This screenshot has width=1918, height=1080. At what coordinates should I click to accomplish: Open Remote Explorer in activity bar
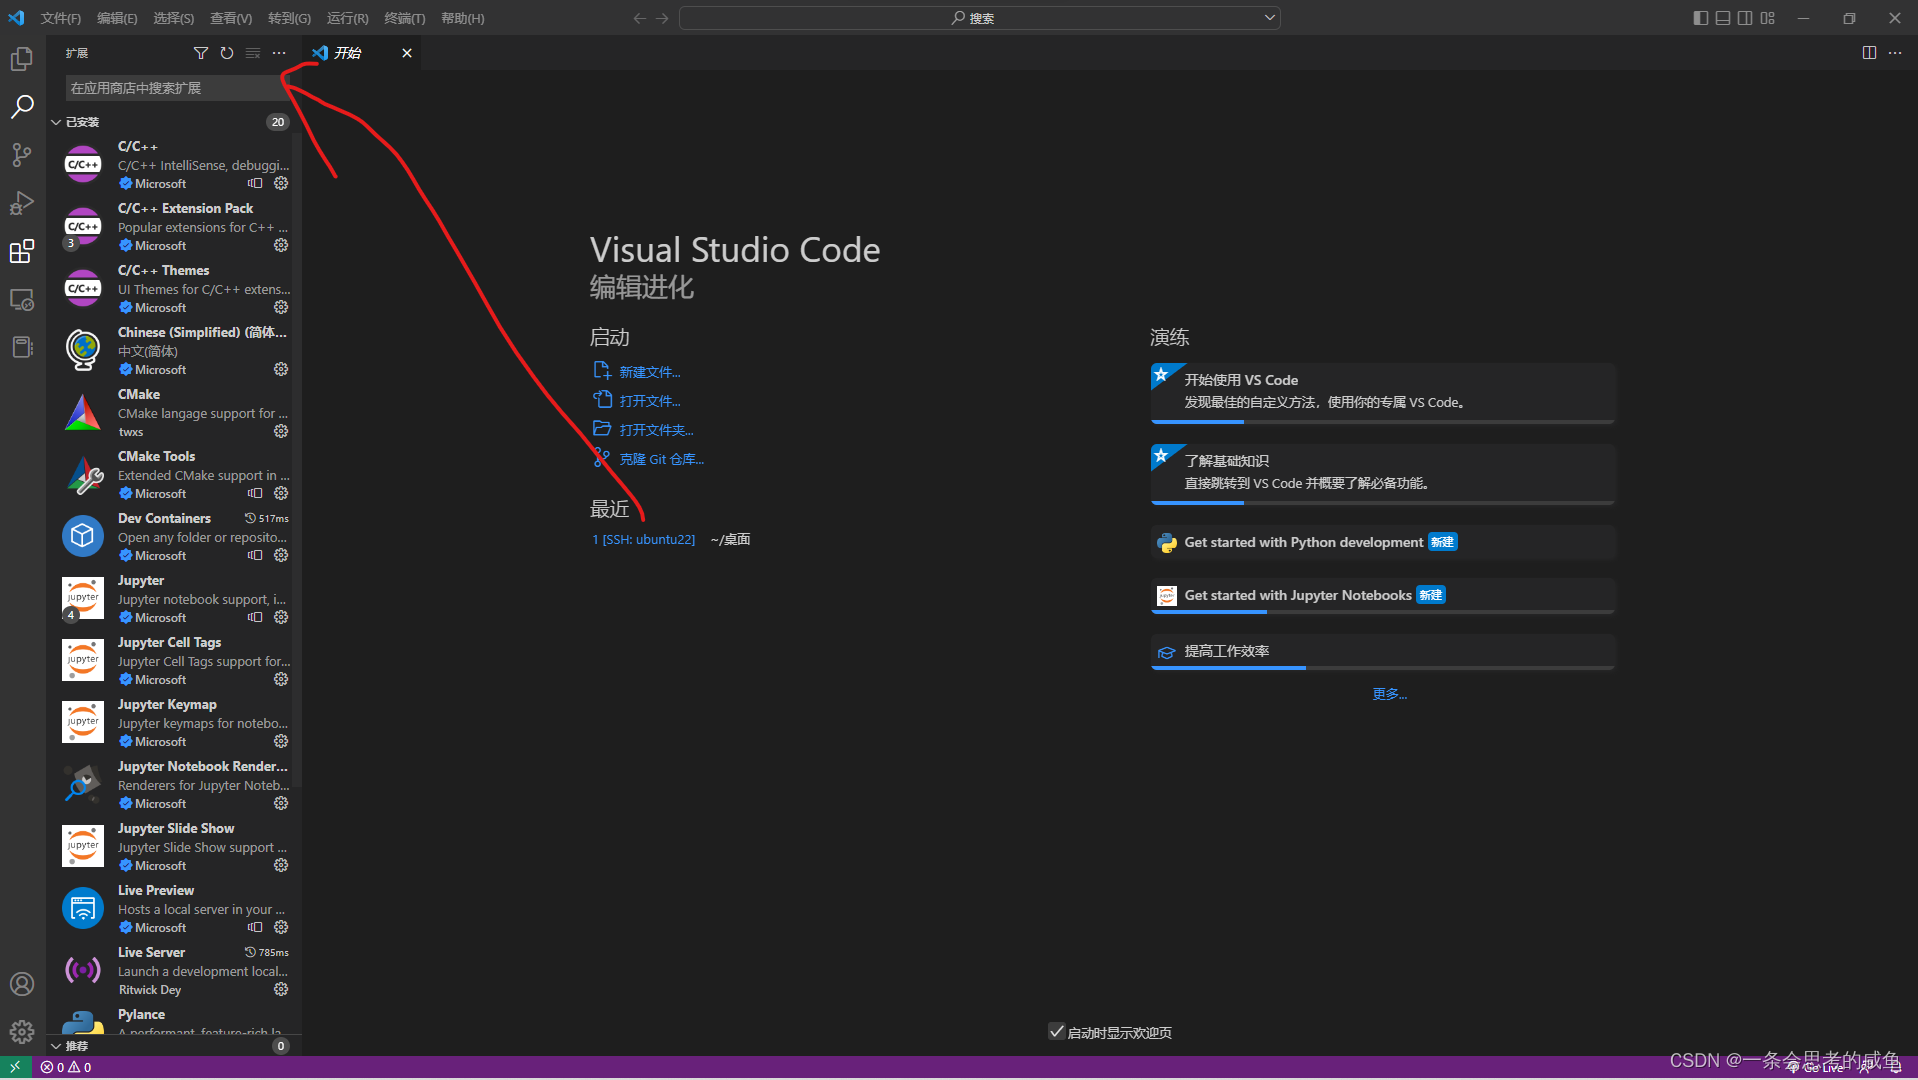tap(22, 299)
